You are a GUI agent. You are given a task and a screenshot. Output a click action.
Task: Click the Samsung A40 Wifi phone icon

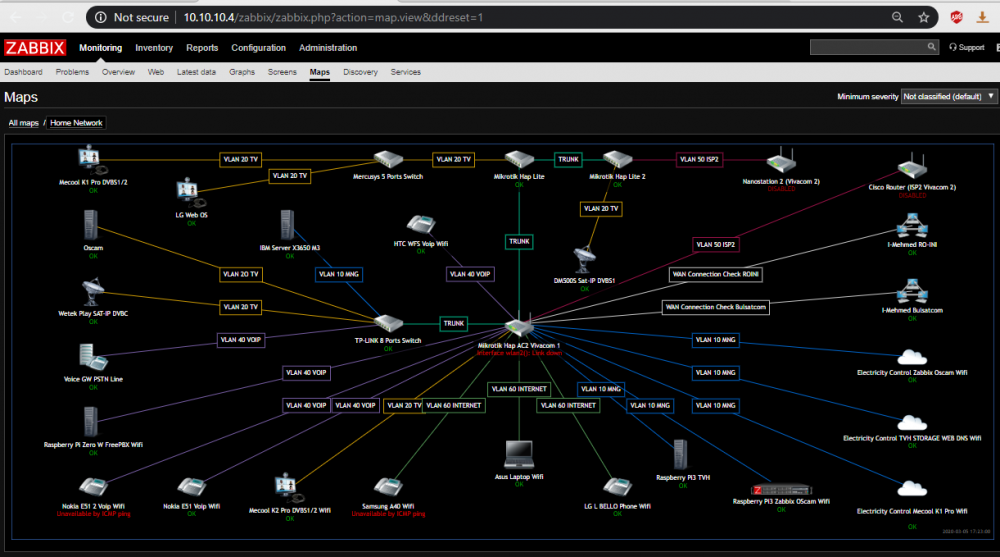388,488
